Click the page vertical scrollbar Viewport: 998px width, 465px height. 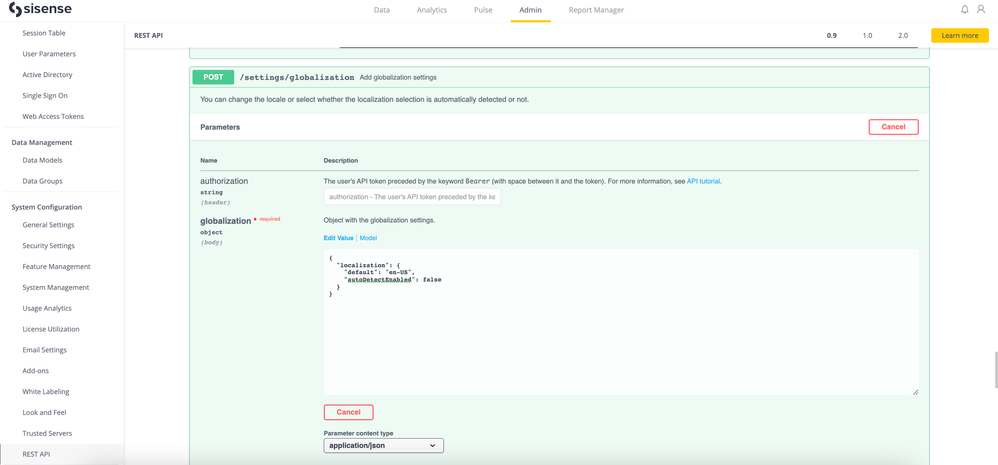pyautogui.click(x=994, y=370)
